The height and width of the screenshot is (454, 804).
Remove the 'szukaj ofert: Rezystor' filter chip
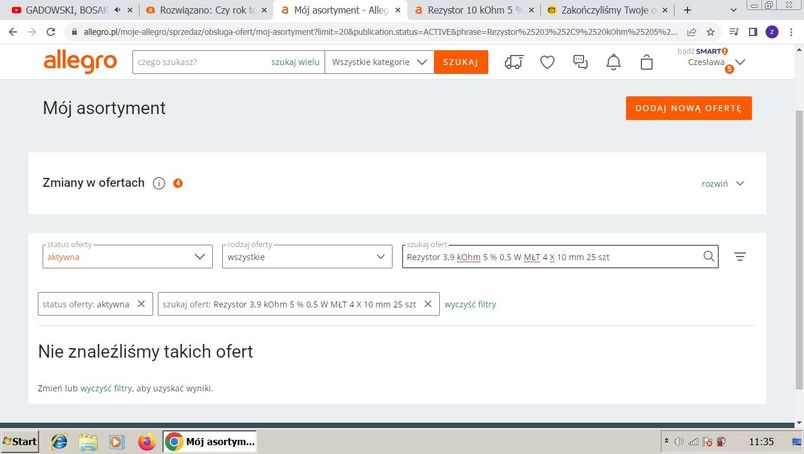click(x=428, y=304)
